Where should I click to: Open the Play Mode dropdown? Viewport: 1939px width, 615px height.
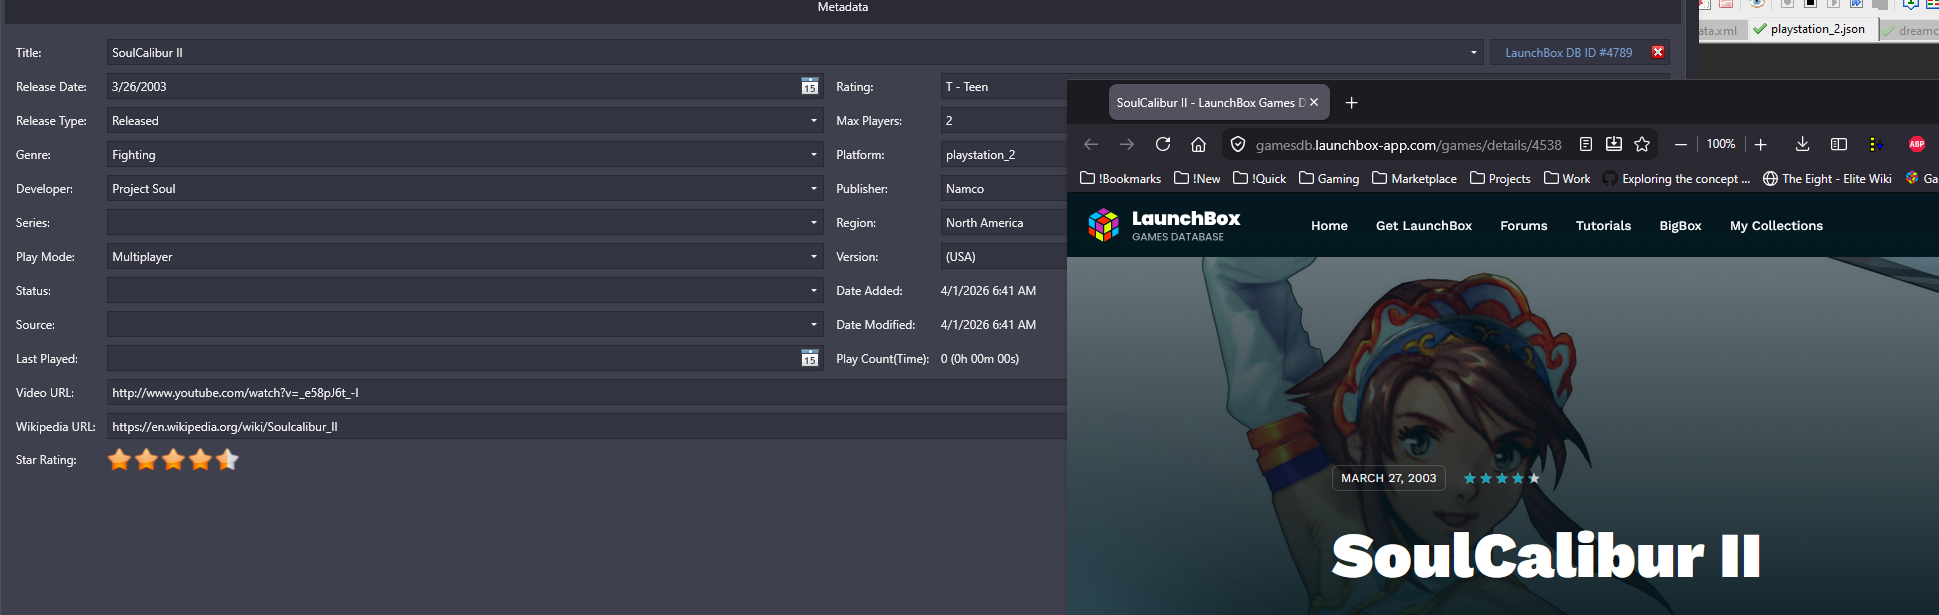click(x=813, y=257)
